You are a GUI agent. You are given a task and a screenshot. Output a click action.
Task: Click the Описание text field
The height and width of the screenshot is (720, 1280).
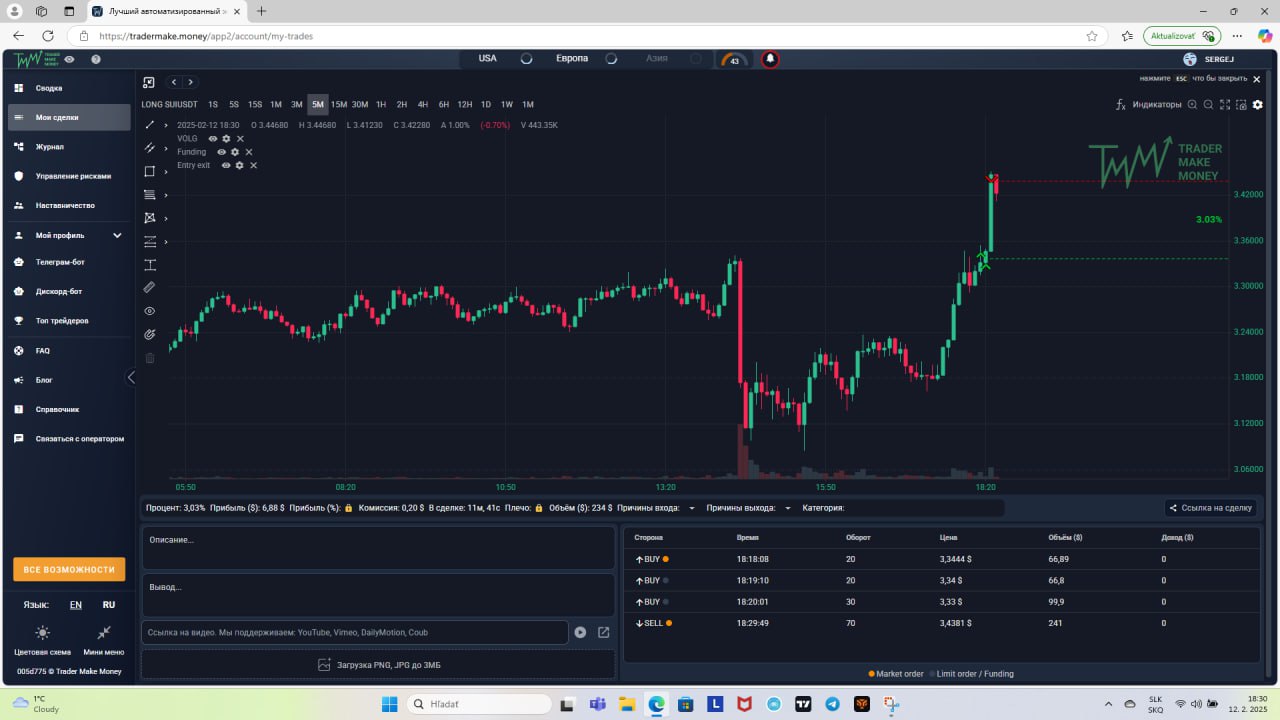click(378, 548)
